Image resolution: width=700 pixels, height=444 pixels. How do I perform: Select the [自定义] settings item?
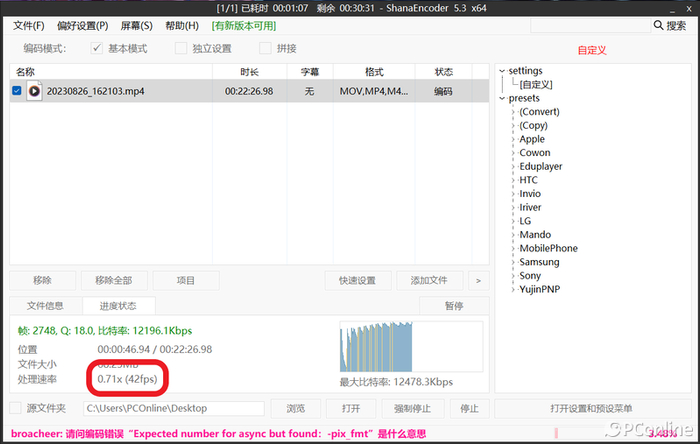pos(536,84)
